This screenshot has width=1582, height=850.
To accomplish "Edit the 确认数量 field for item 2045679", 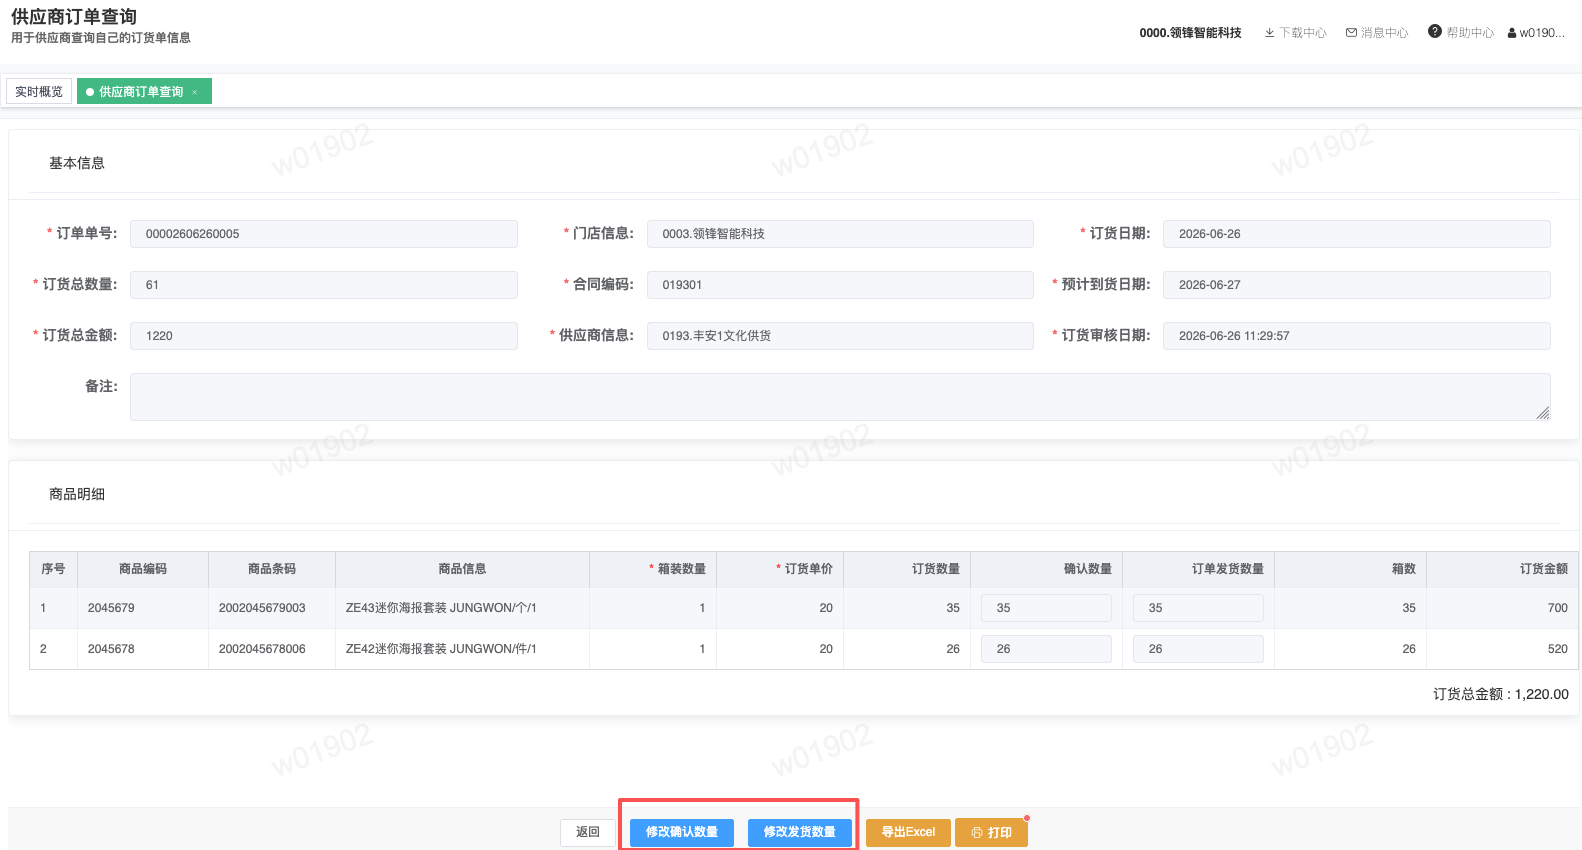I will pyautogui.click(x=1046, y=608).
